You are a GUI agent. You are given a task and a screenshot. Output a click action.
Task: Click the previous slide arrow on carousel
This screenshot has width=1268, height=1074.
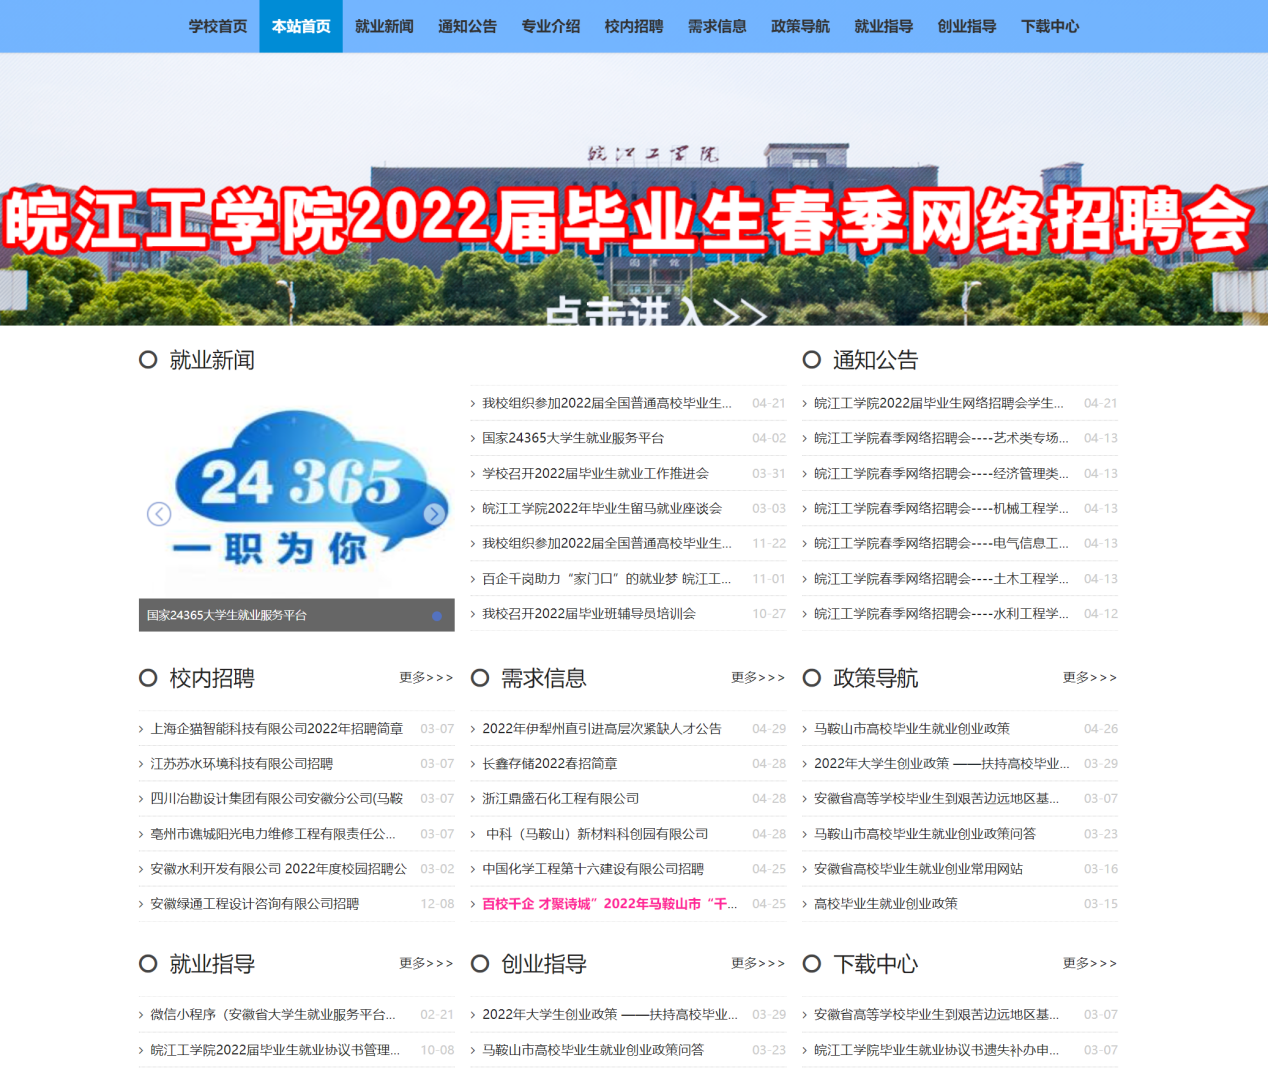click(x=159, y=514)
